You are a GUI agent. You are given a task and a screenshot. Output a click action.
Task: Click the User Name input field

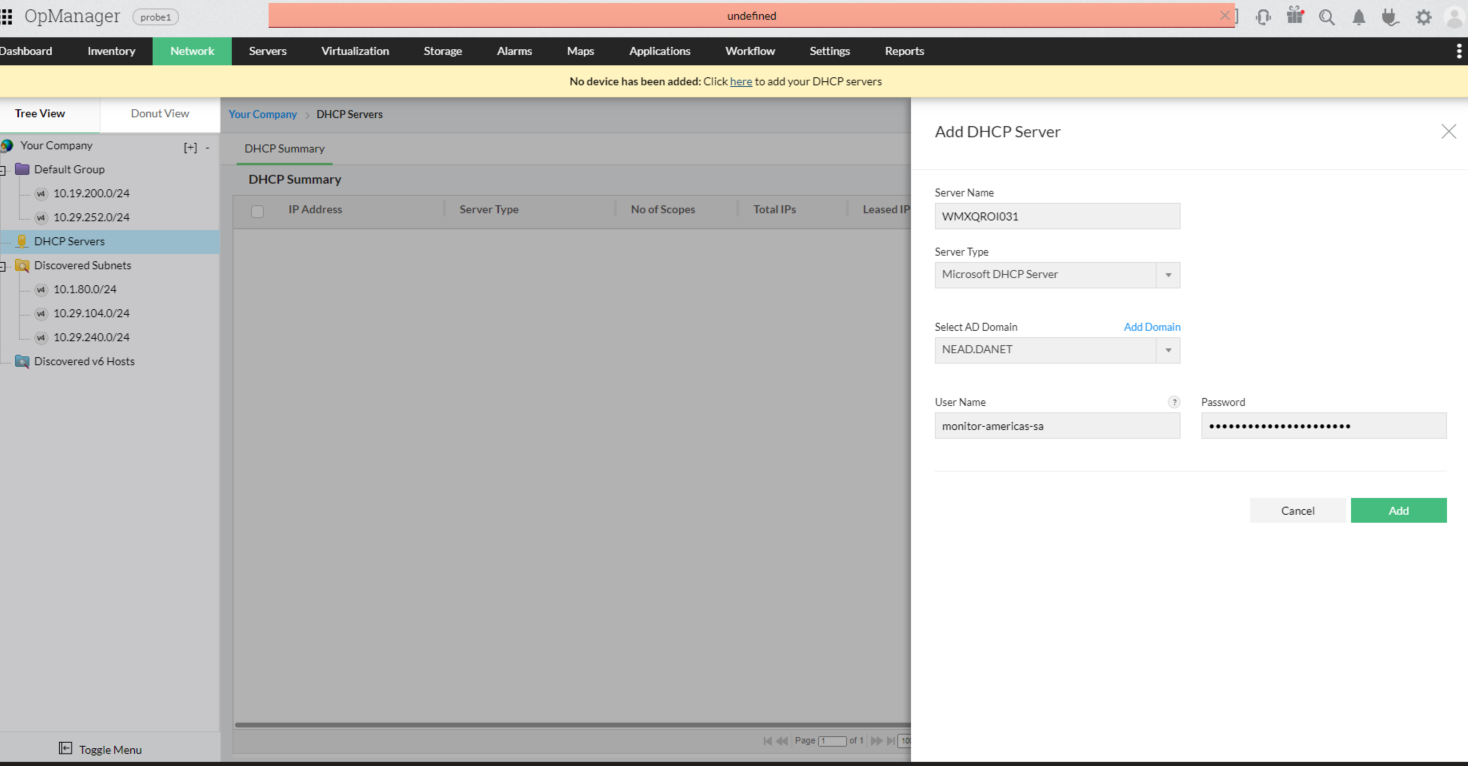1057,426
